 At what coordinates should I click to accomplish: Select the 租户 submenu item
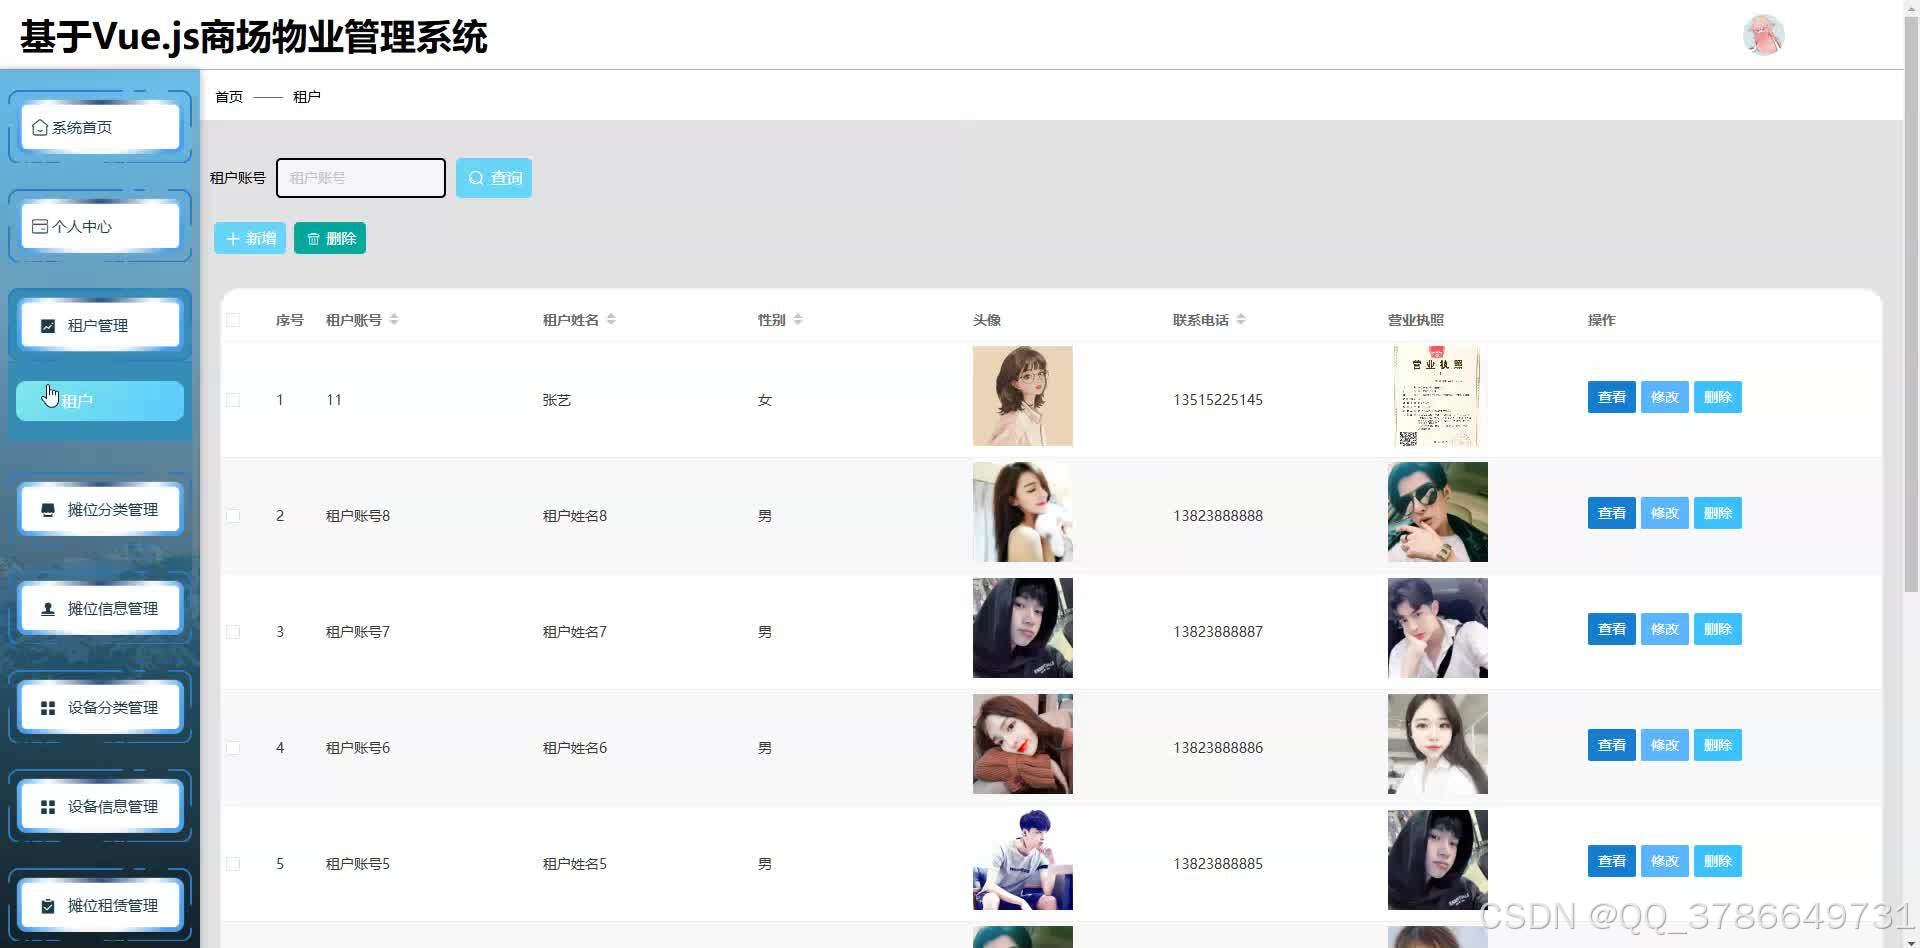(100, 401)
